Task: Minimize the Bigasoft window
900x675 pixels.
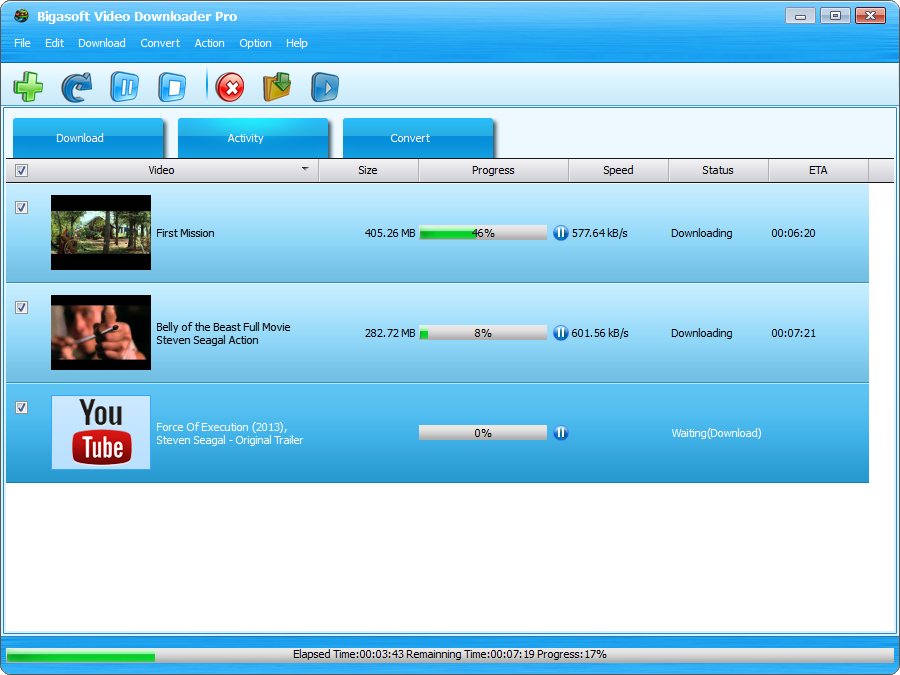Action: (801, 15)
